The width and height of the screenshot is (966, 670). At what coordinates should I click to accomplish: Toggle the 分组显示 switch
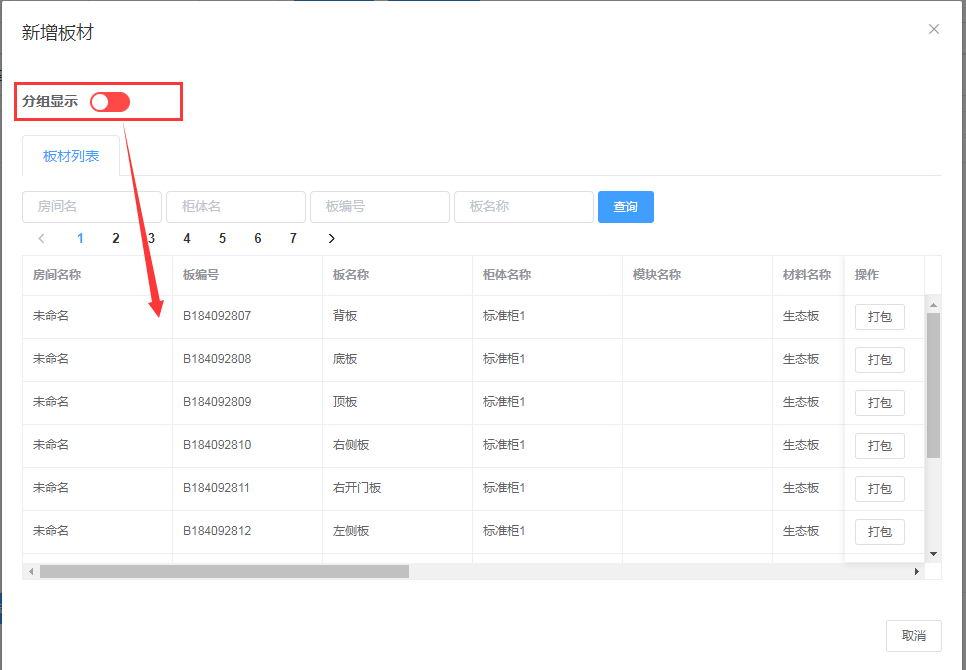110,102
